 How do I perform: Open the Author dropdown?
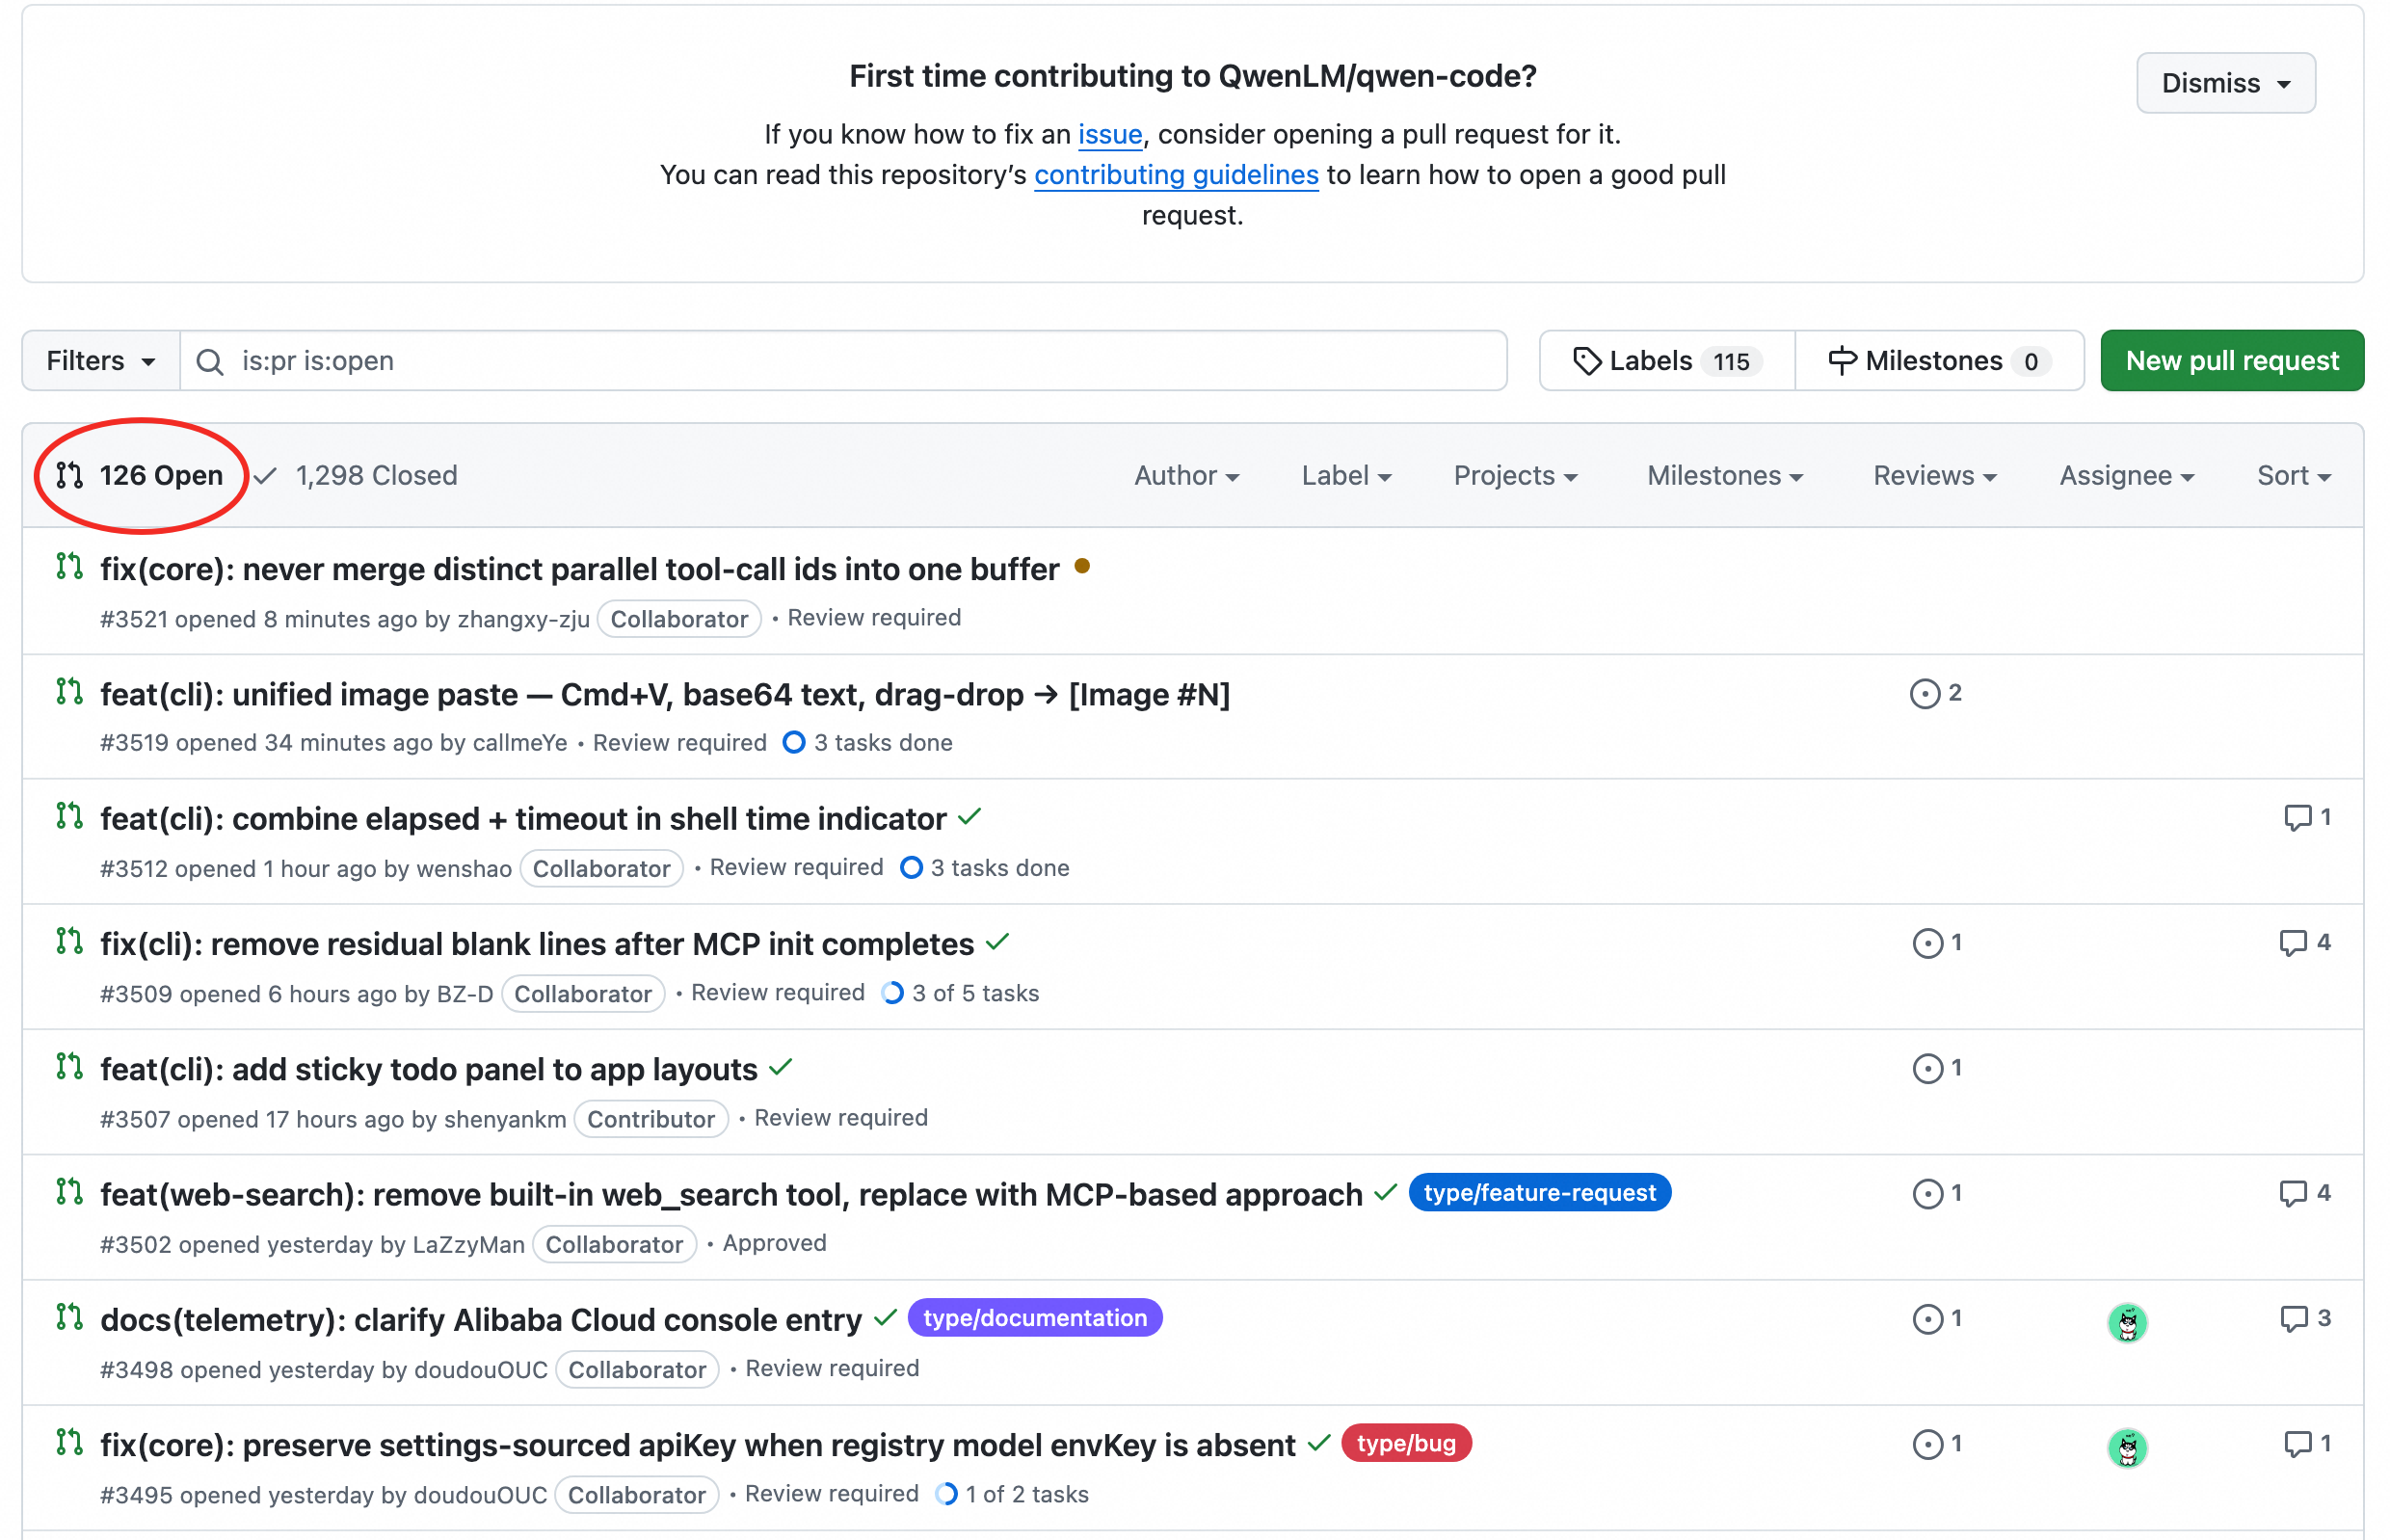tap(1186, 475)
